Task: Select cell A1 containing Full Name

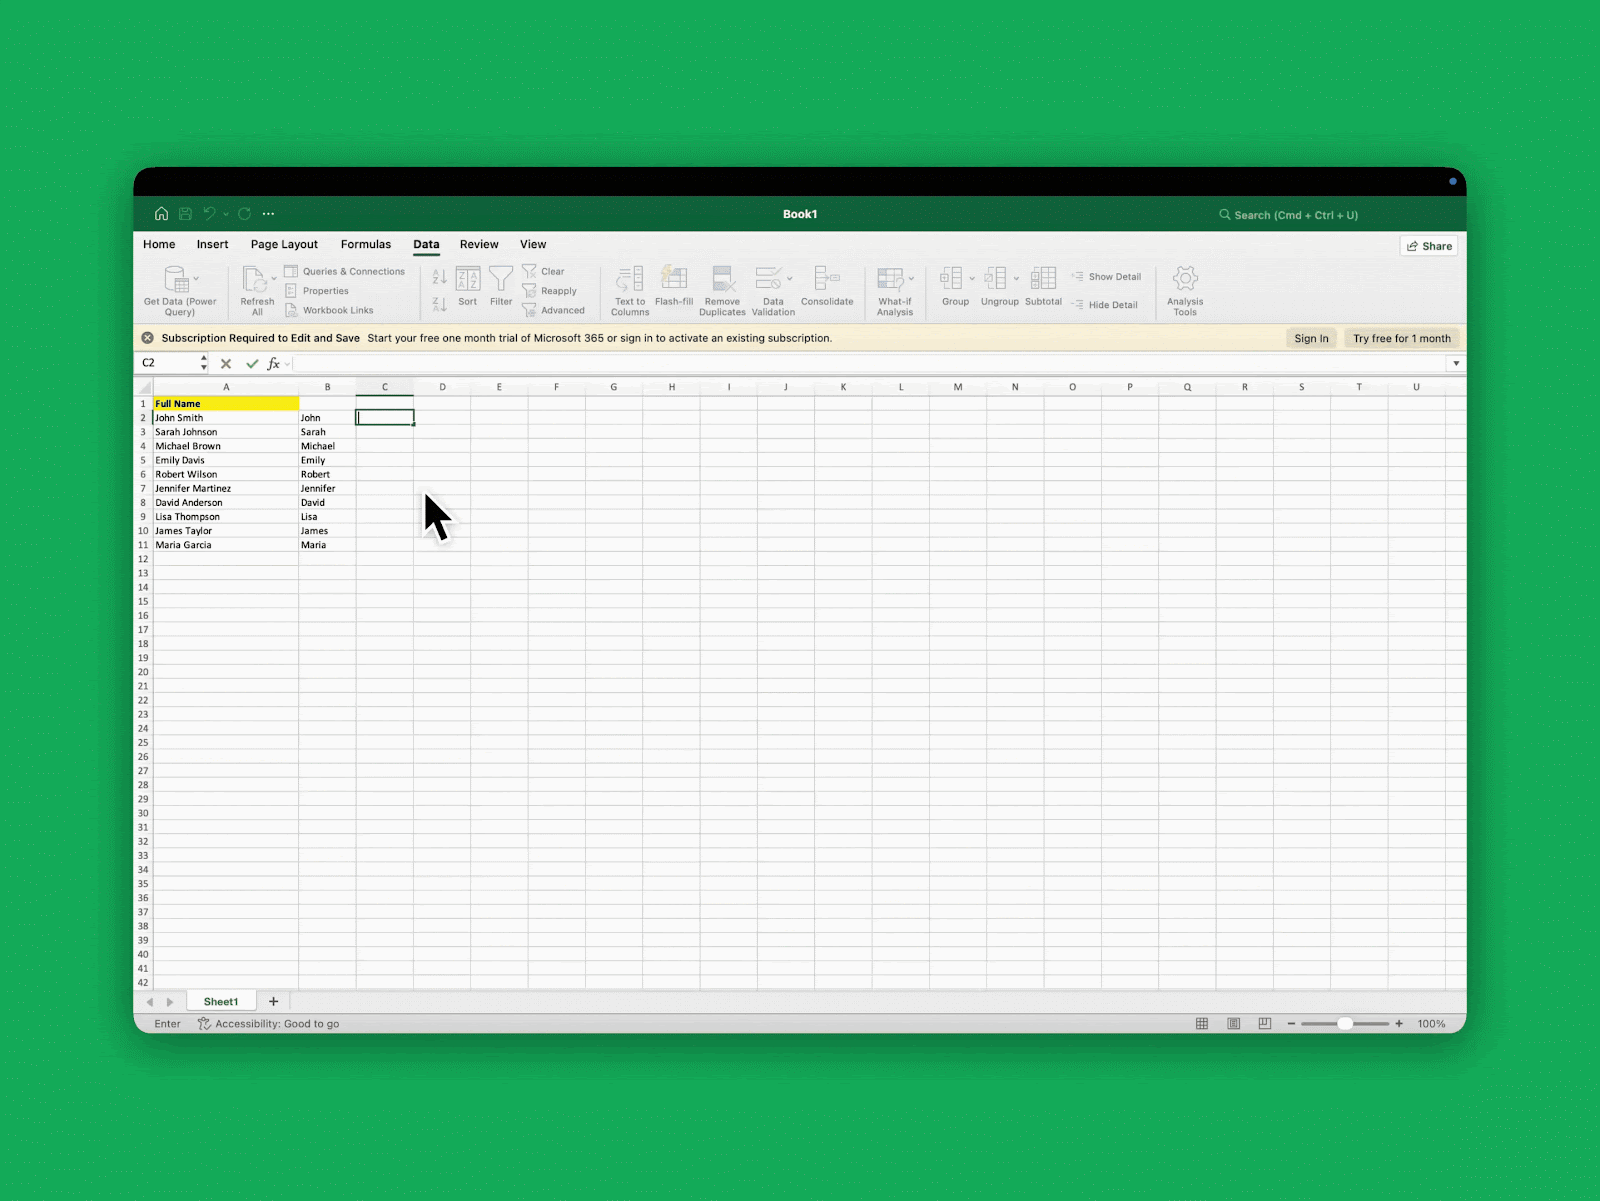Action: click(225, 403)
